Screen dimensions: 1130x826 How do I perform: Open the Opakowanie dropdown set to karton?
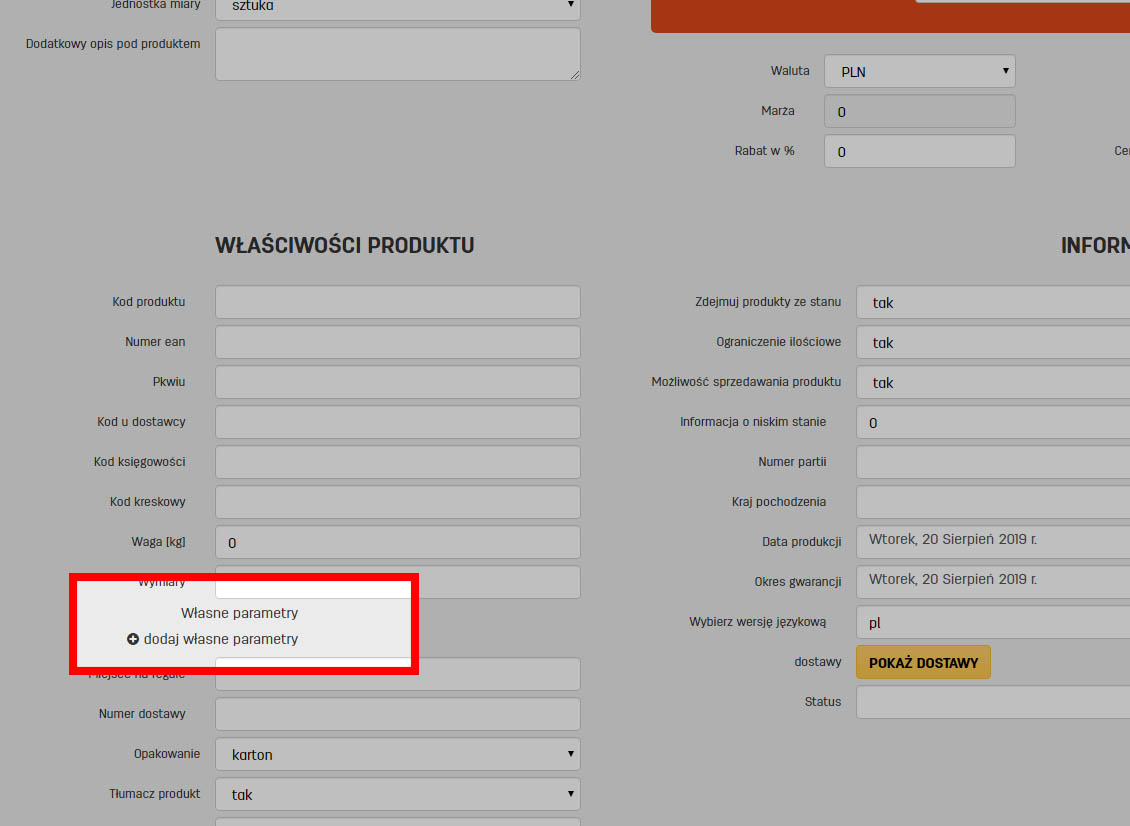coord(397,754)
